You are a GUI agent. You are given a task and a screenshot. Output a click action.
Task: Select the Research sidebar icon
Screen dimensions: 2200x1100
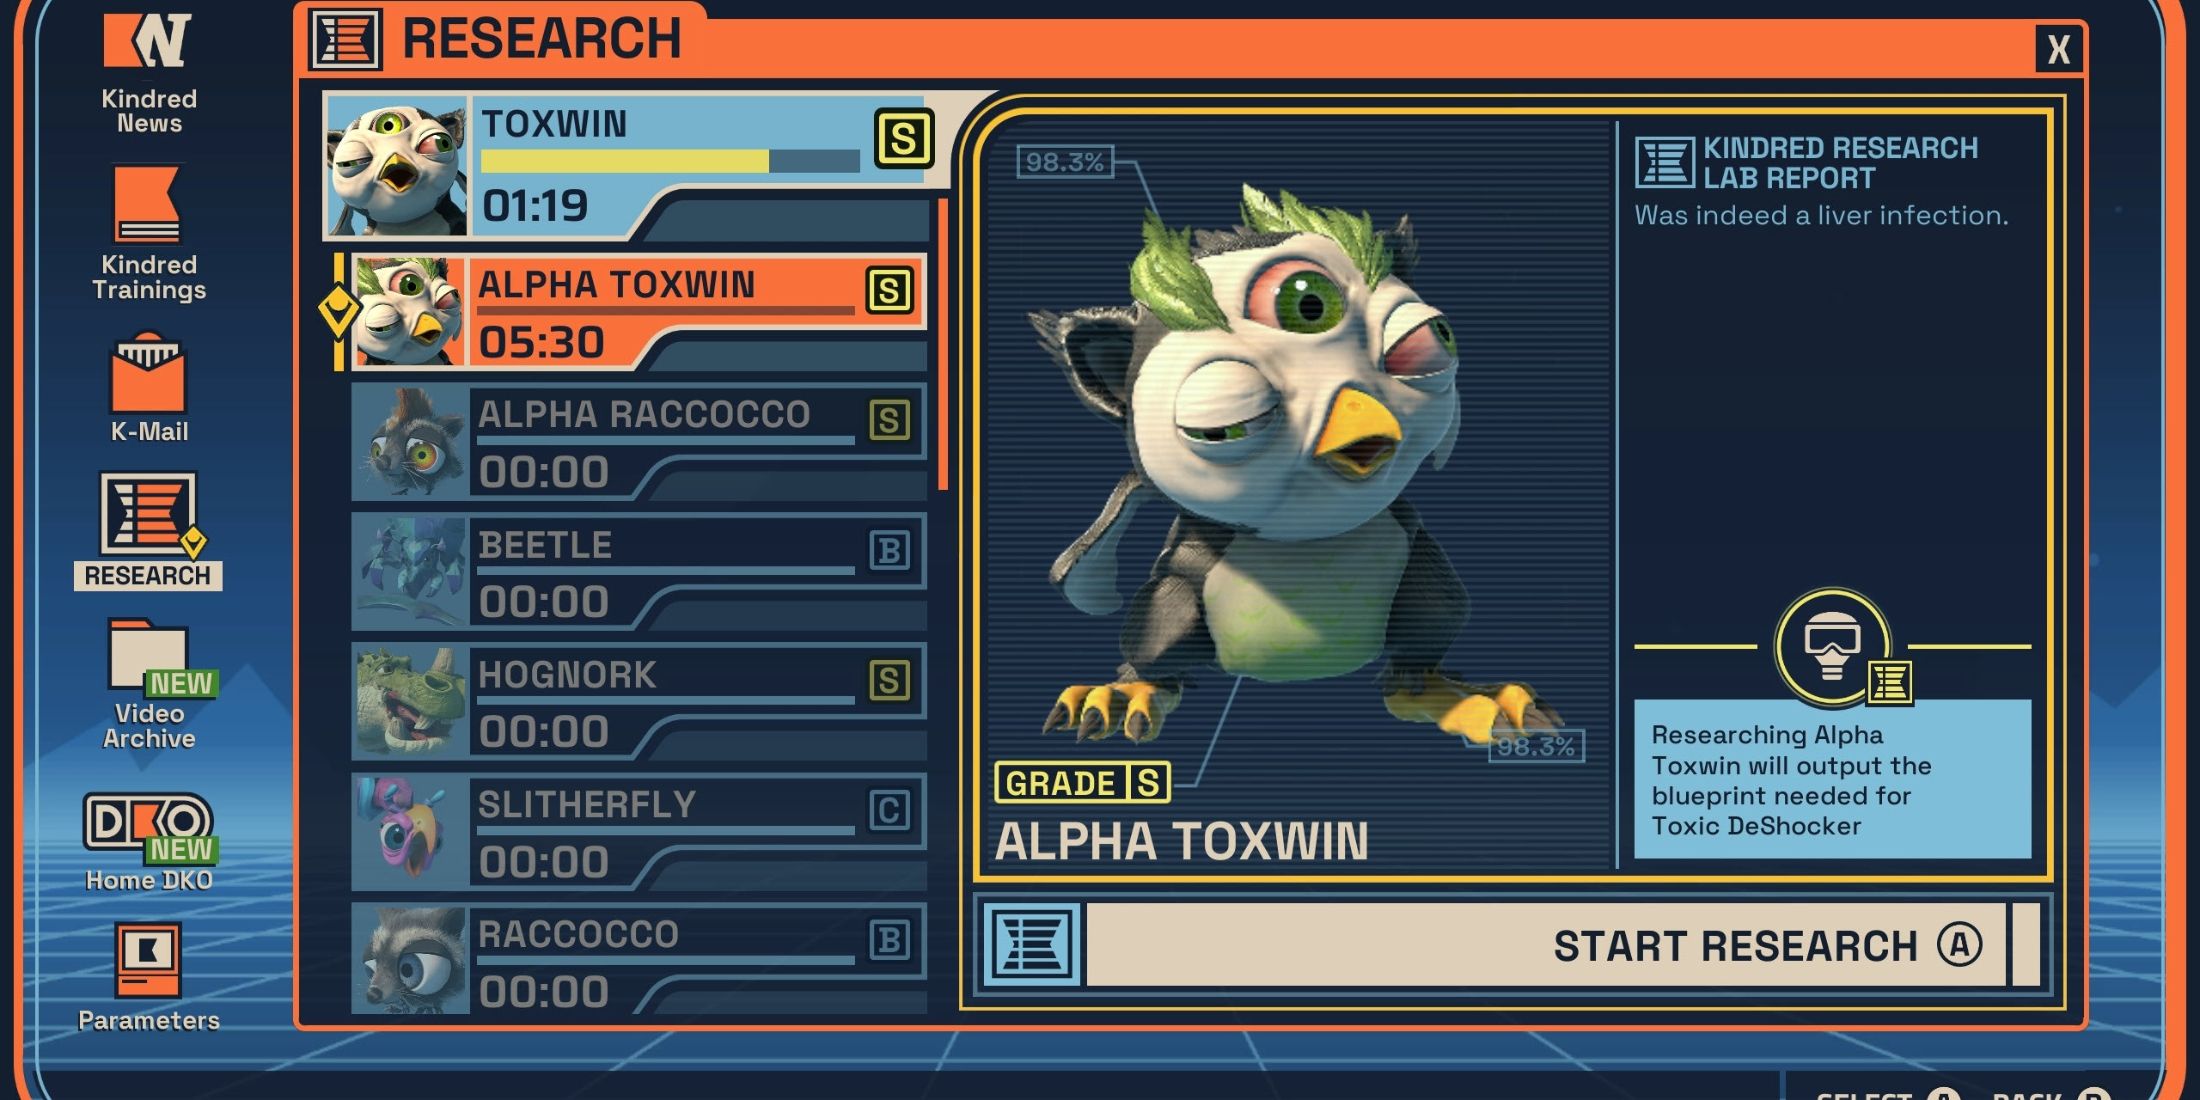[148, 514]
